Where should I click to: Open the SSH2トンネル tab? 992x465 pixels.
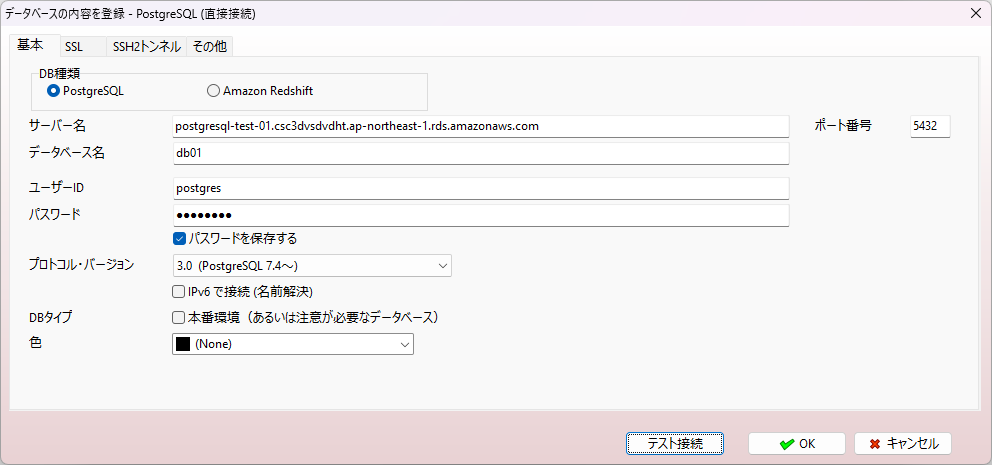(x=146, y=47)
